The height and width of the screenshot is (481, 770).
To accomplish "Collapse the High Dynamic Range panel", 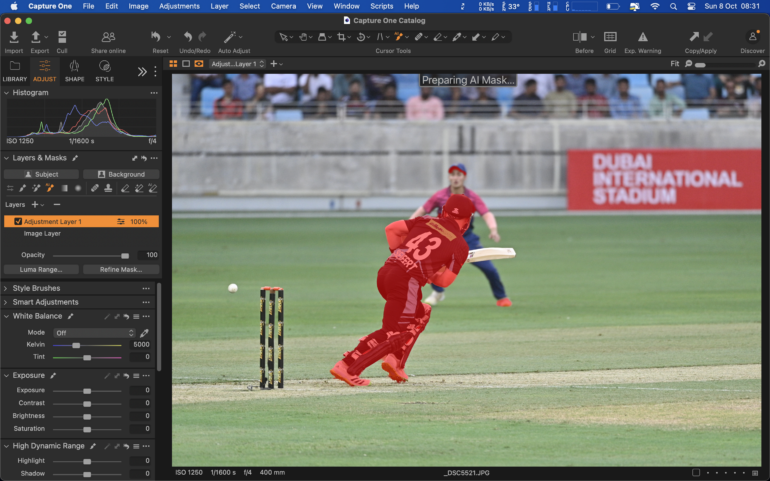I will pyautogui.click(x=6, y=446).
